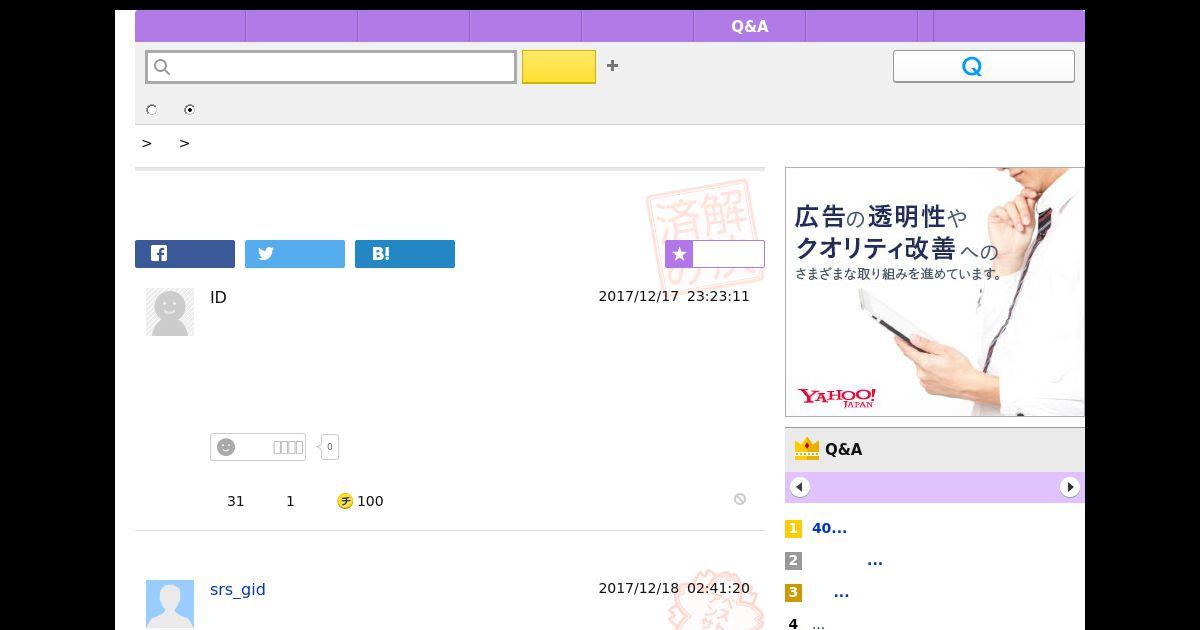Open the Yahoo! JAPAN advertisement banner
Viewport: 1200px width, 630px height.
point(935,292)
